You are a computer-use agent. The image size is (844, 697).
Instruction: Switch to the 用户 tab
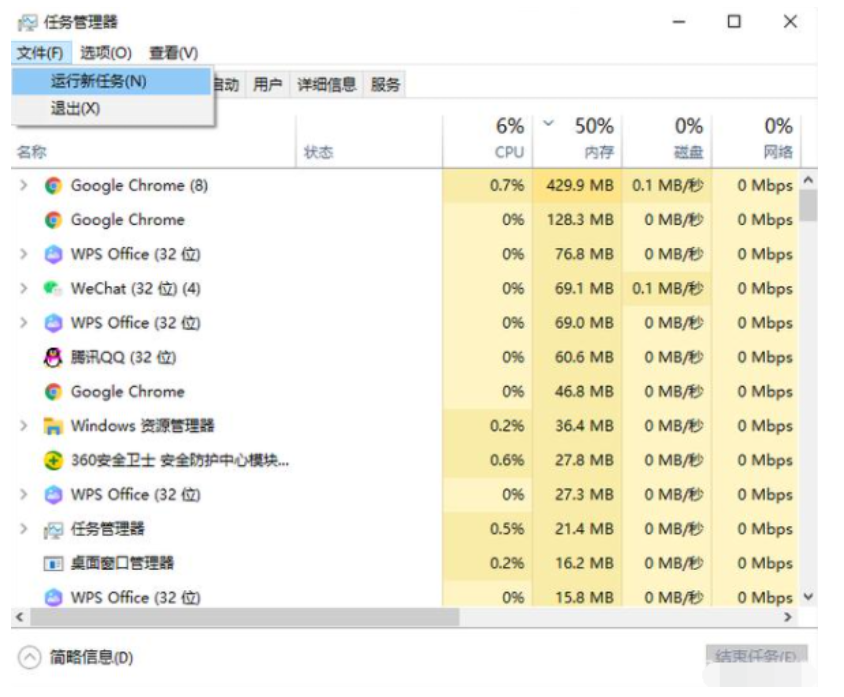(x=268, y=85)
